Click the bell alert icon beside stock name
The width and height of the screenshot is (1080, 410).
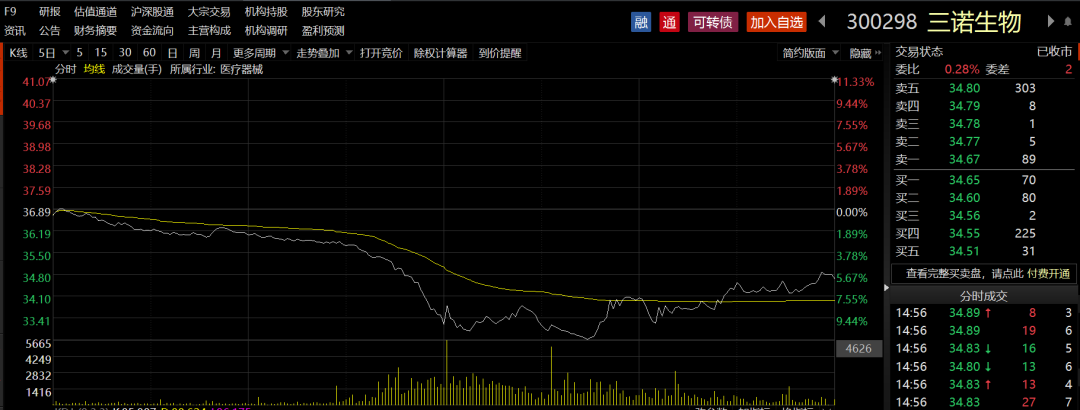(x=1069, y=22)
